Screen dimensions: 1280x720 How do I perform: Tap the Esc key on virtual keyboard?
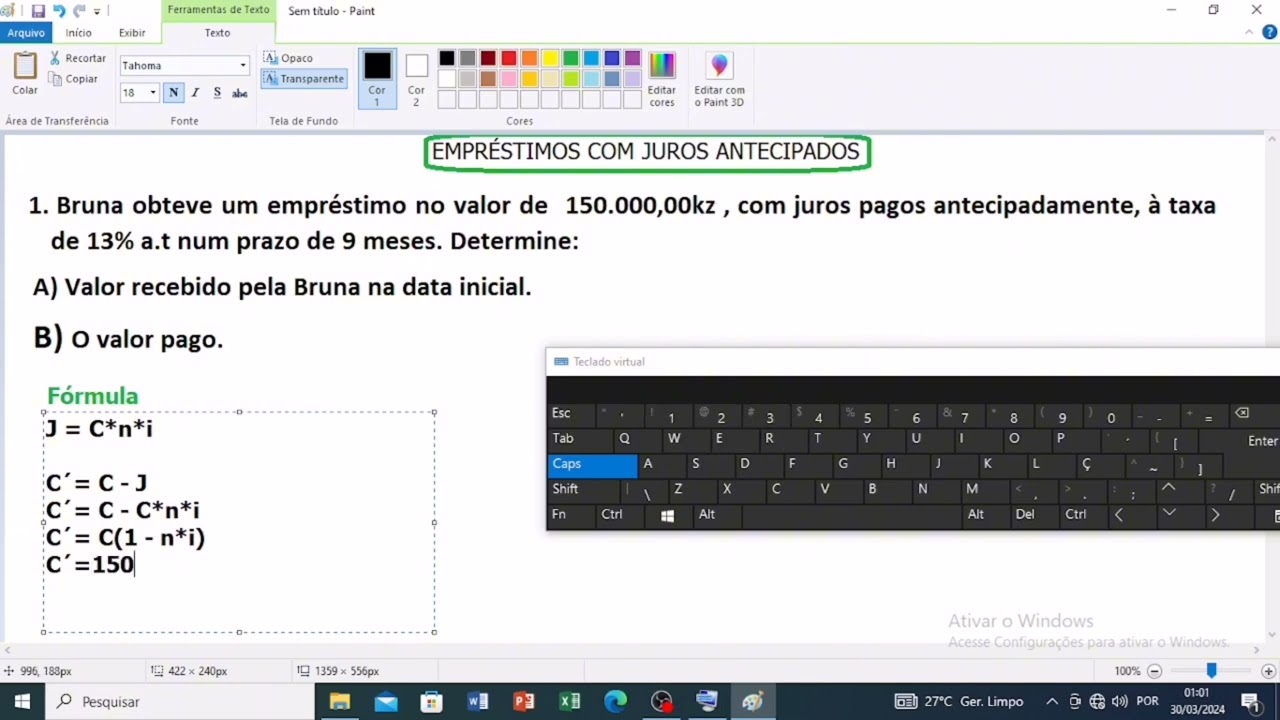pyautogui.click(x=572, y=413)
